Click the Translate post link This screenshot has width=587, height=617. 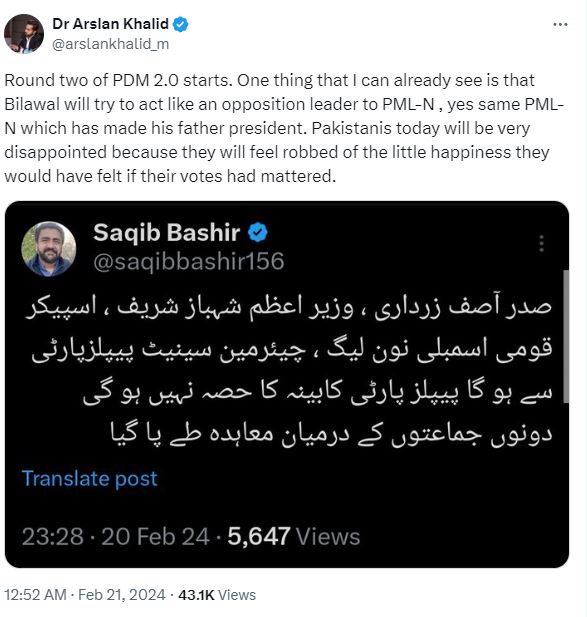[x=90, y=478]
